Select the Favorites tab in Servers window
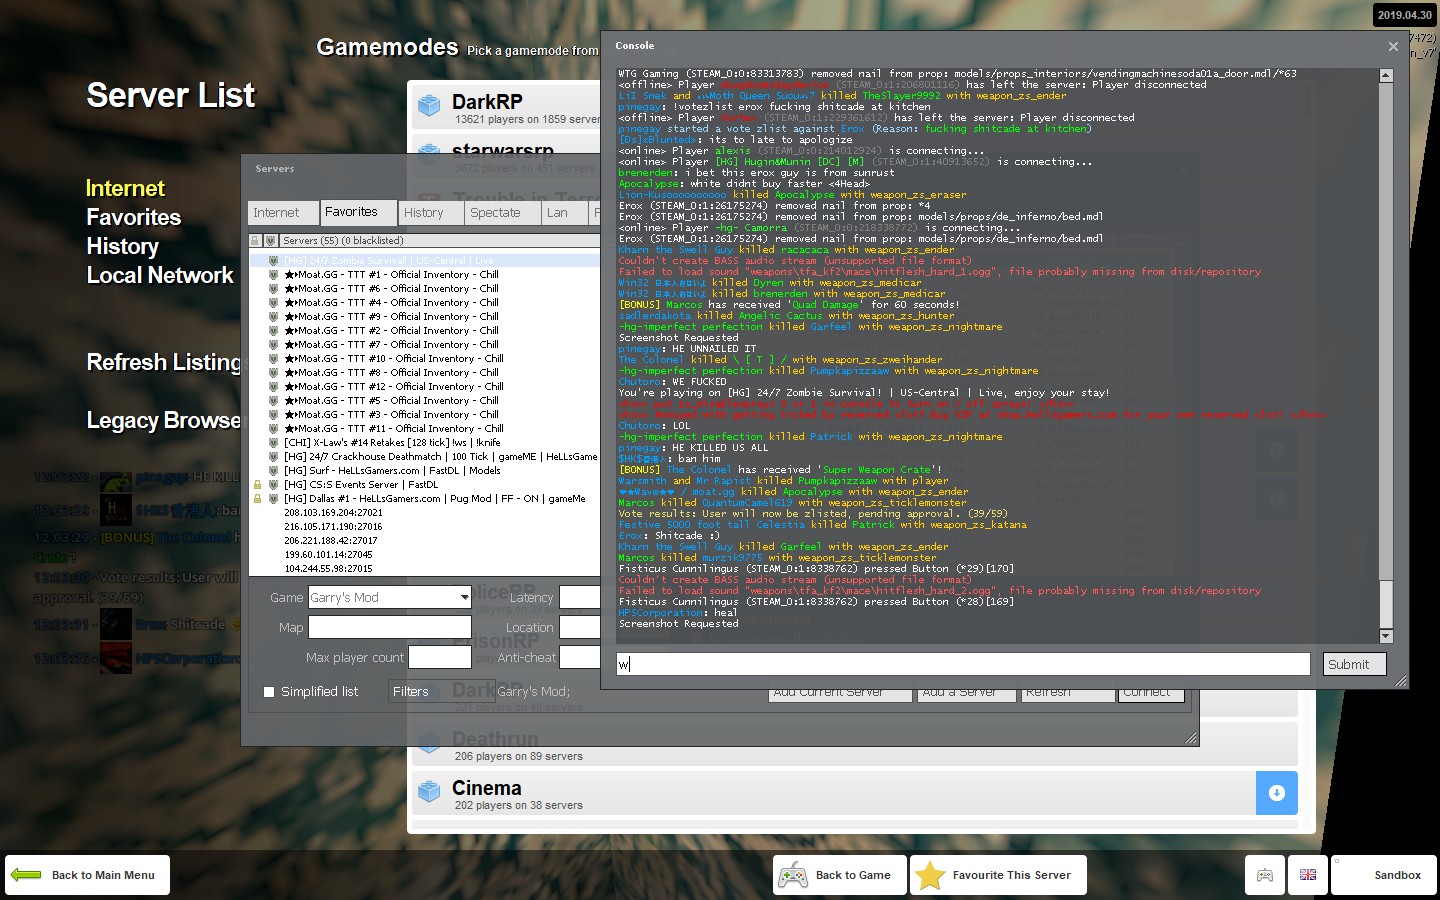The height and width of the screenshot is (900, 1440). [x=358, y=212]
